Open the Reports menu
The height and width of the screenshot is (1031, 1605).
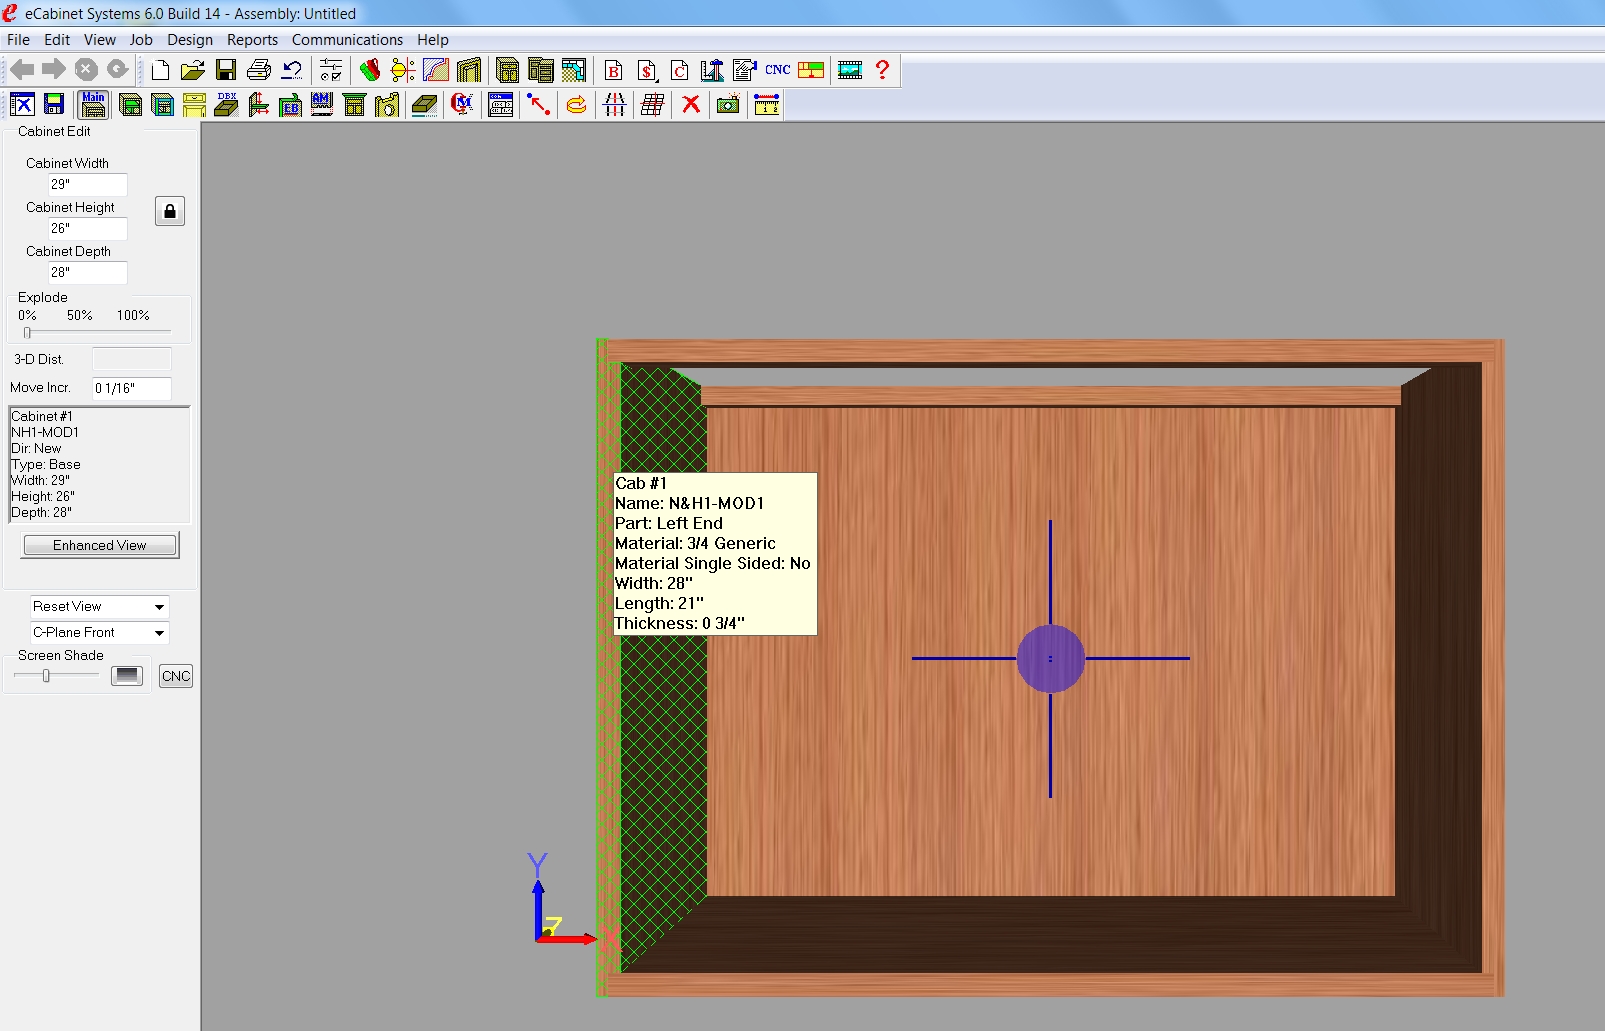coord(252,40)
